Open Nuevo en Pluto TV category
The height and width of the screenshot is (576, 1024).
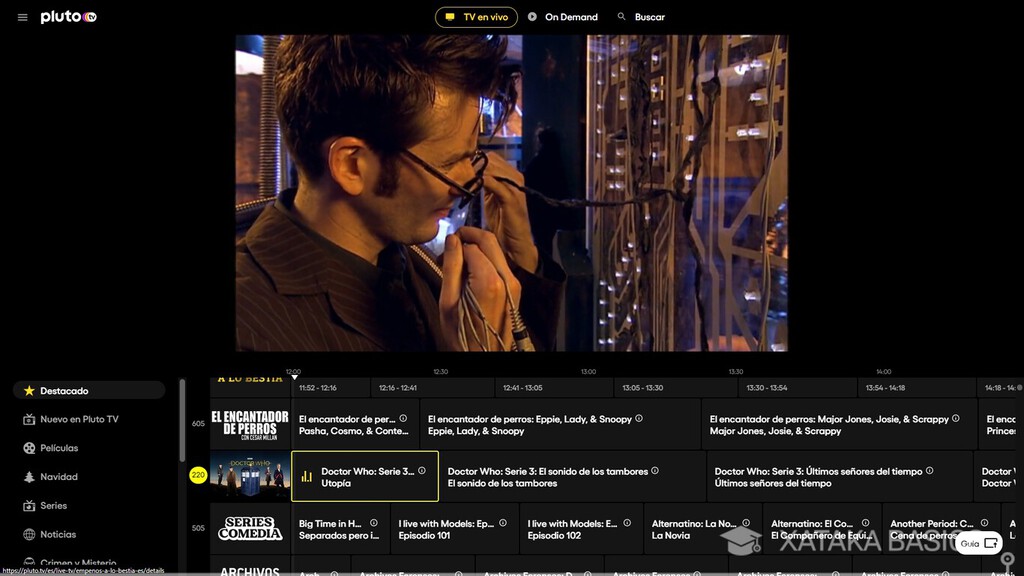pyautogui.click(x=78, y=419)
